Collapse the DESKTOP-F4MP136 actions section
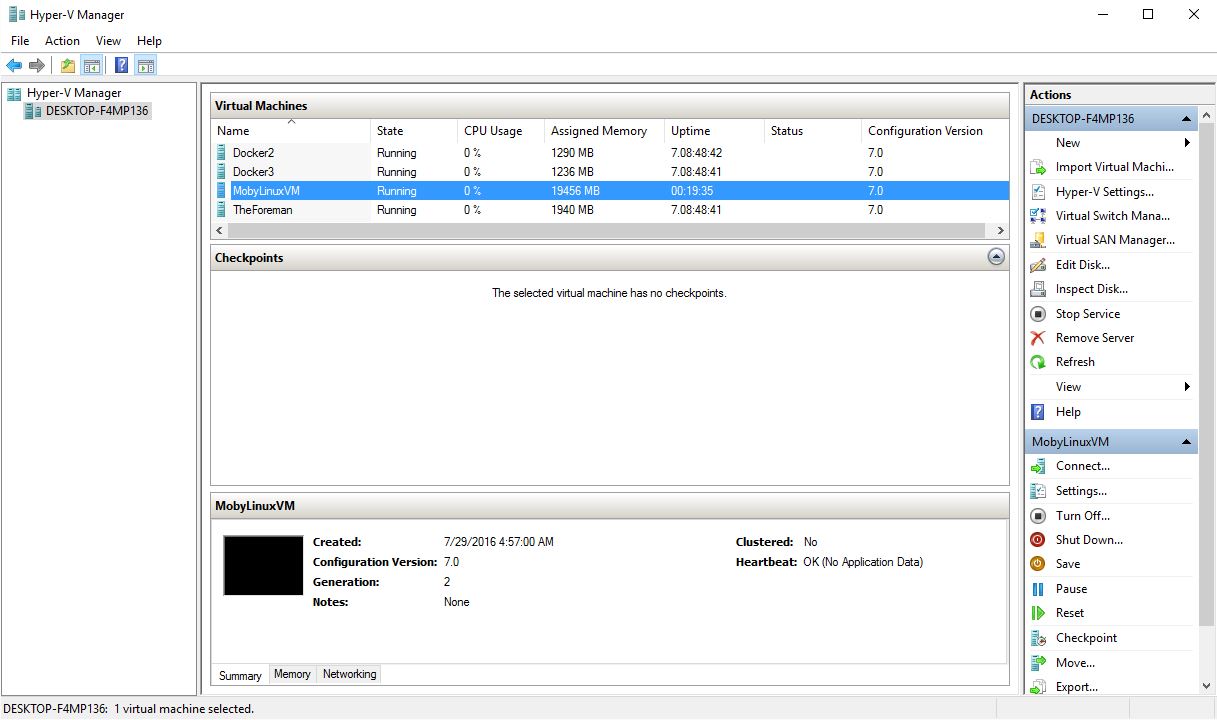The image size is (1217, 720). click(x=1186, y=119)
